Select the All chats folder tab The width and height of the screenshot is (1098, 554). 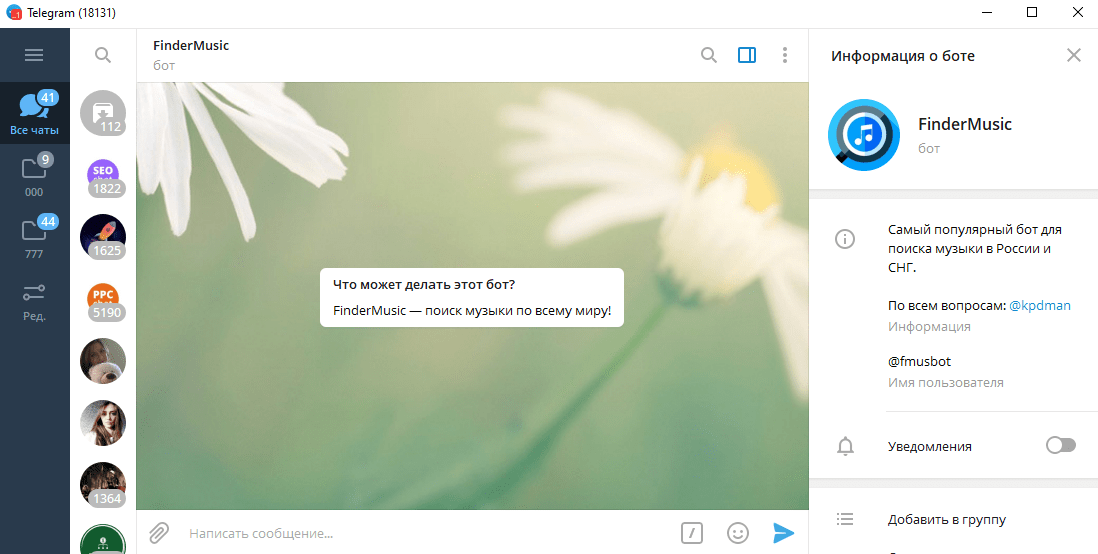(34, 112)
